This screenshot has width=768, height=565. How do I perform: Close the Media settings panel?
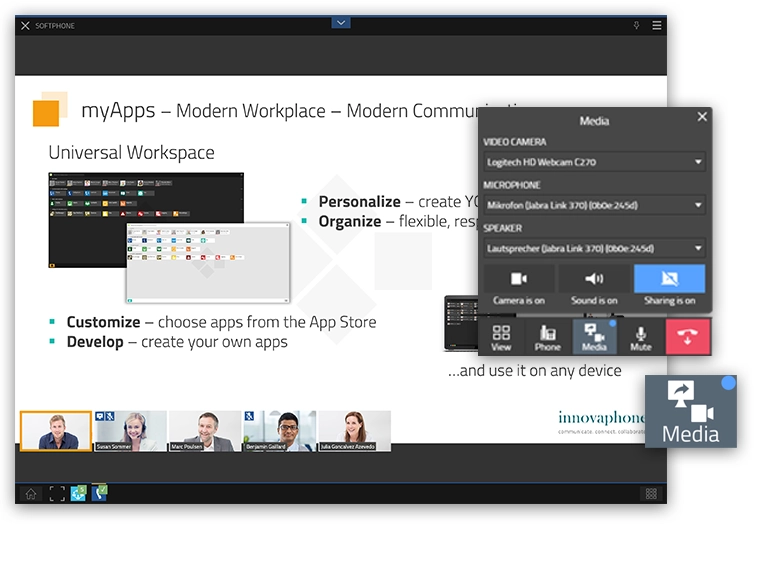click(x=702, y=117)
